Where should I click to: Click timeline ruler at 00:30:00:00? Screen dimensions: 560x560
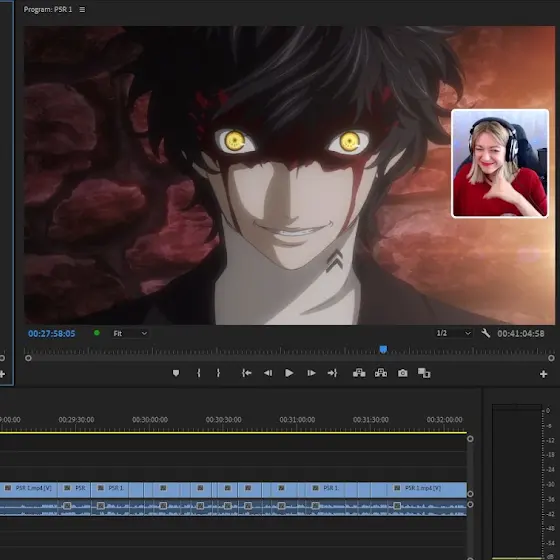pyautogui.click(x=150, y=420)
